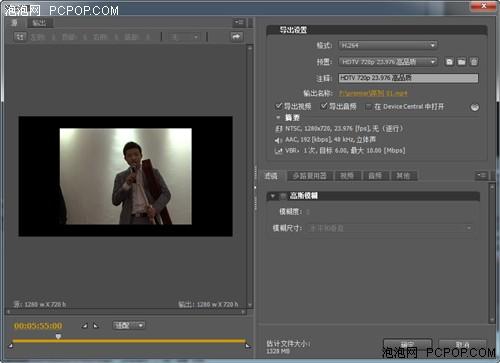
Task: Click the 输出: 1280 w x 720 h text
Action: [208, 304]
